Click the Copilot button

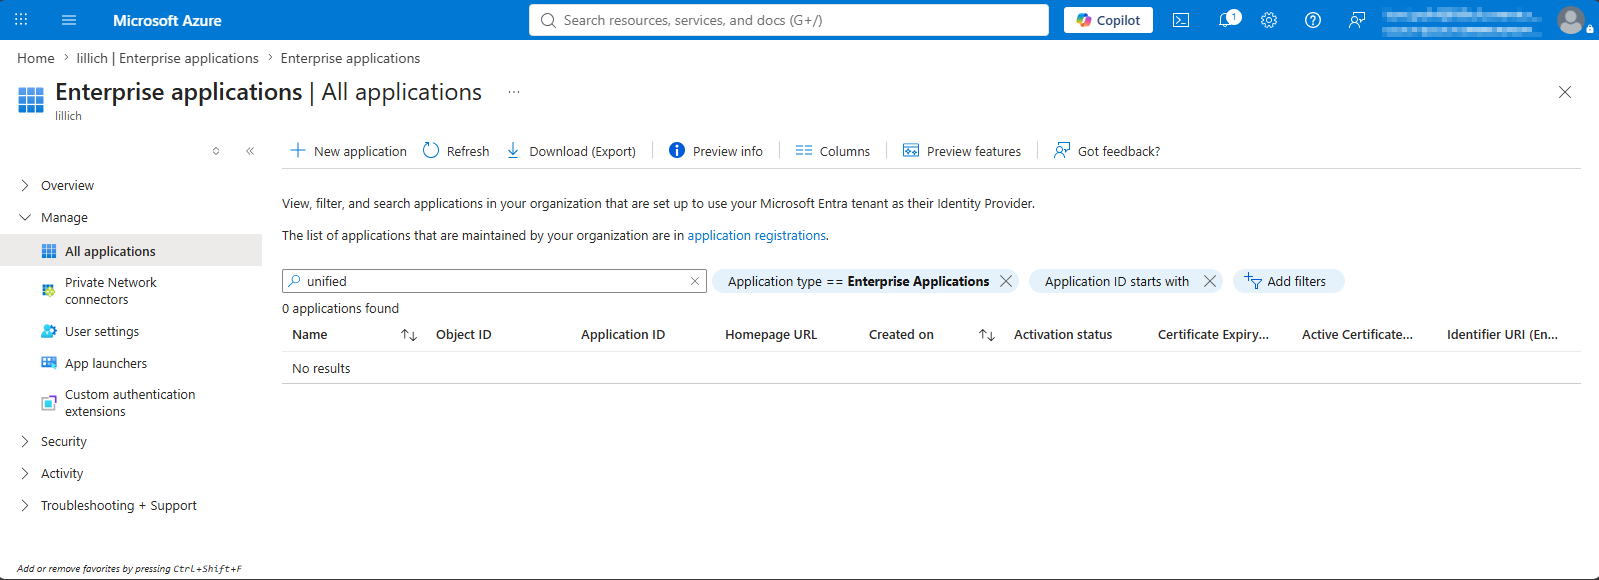coord(1108,20)
